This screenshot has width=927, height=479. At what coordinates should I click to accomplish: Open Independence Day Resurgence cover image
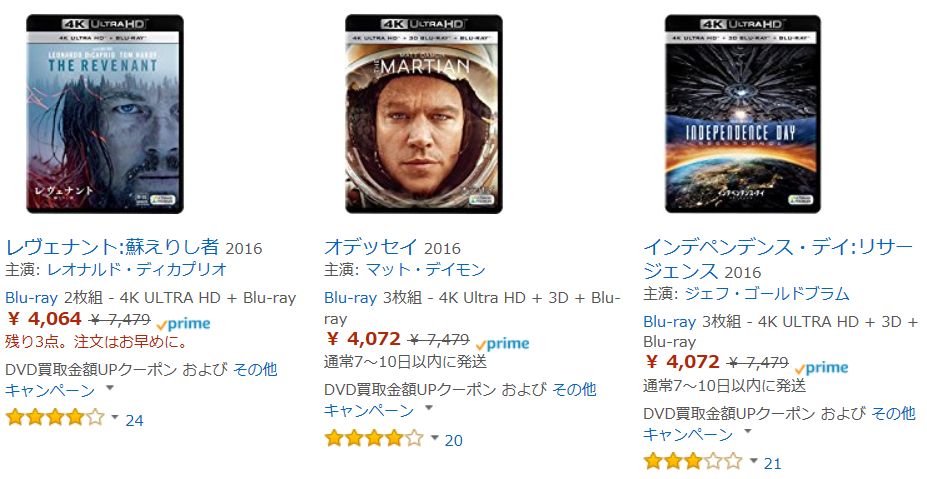pyautogui.click(x=743, y=114)
